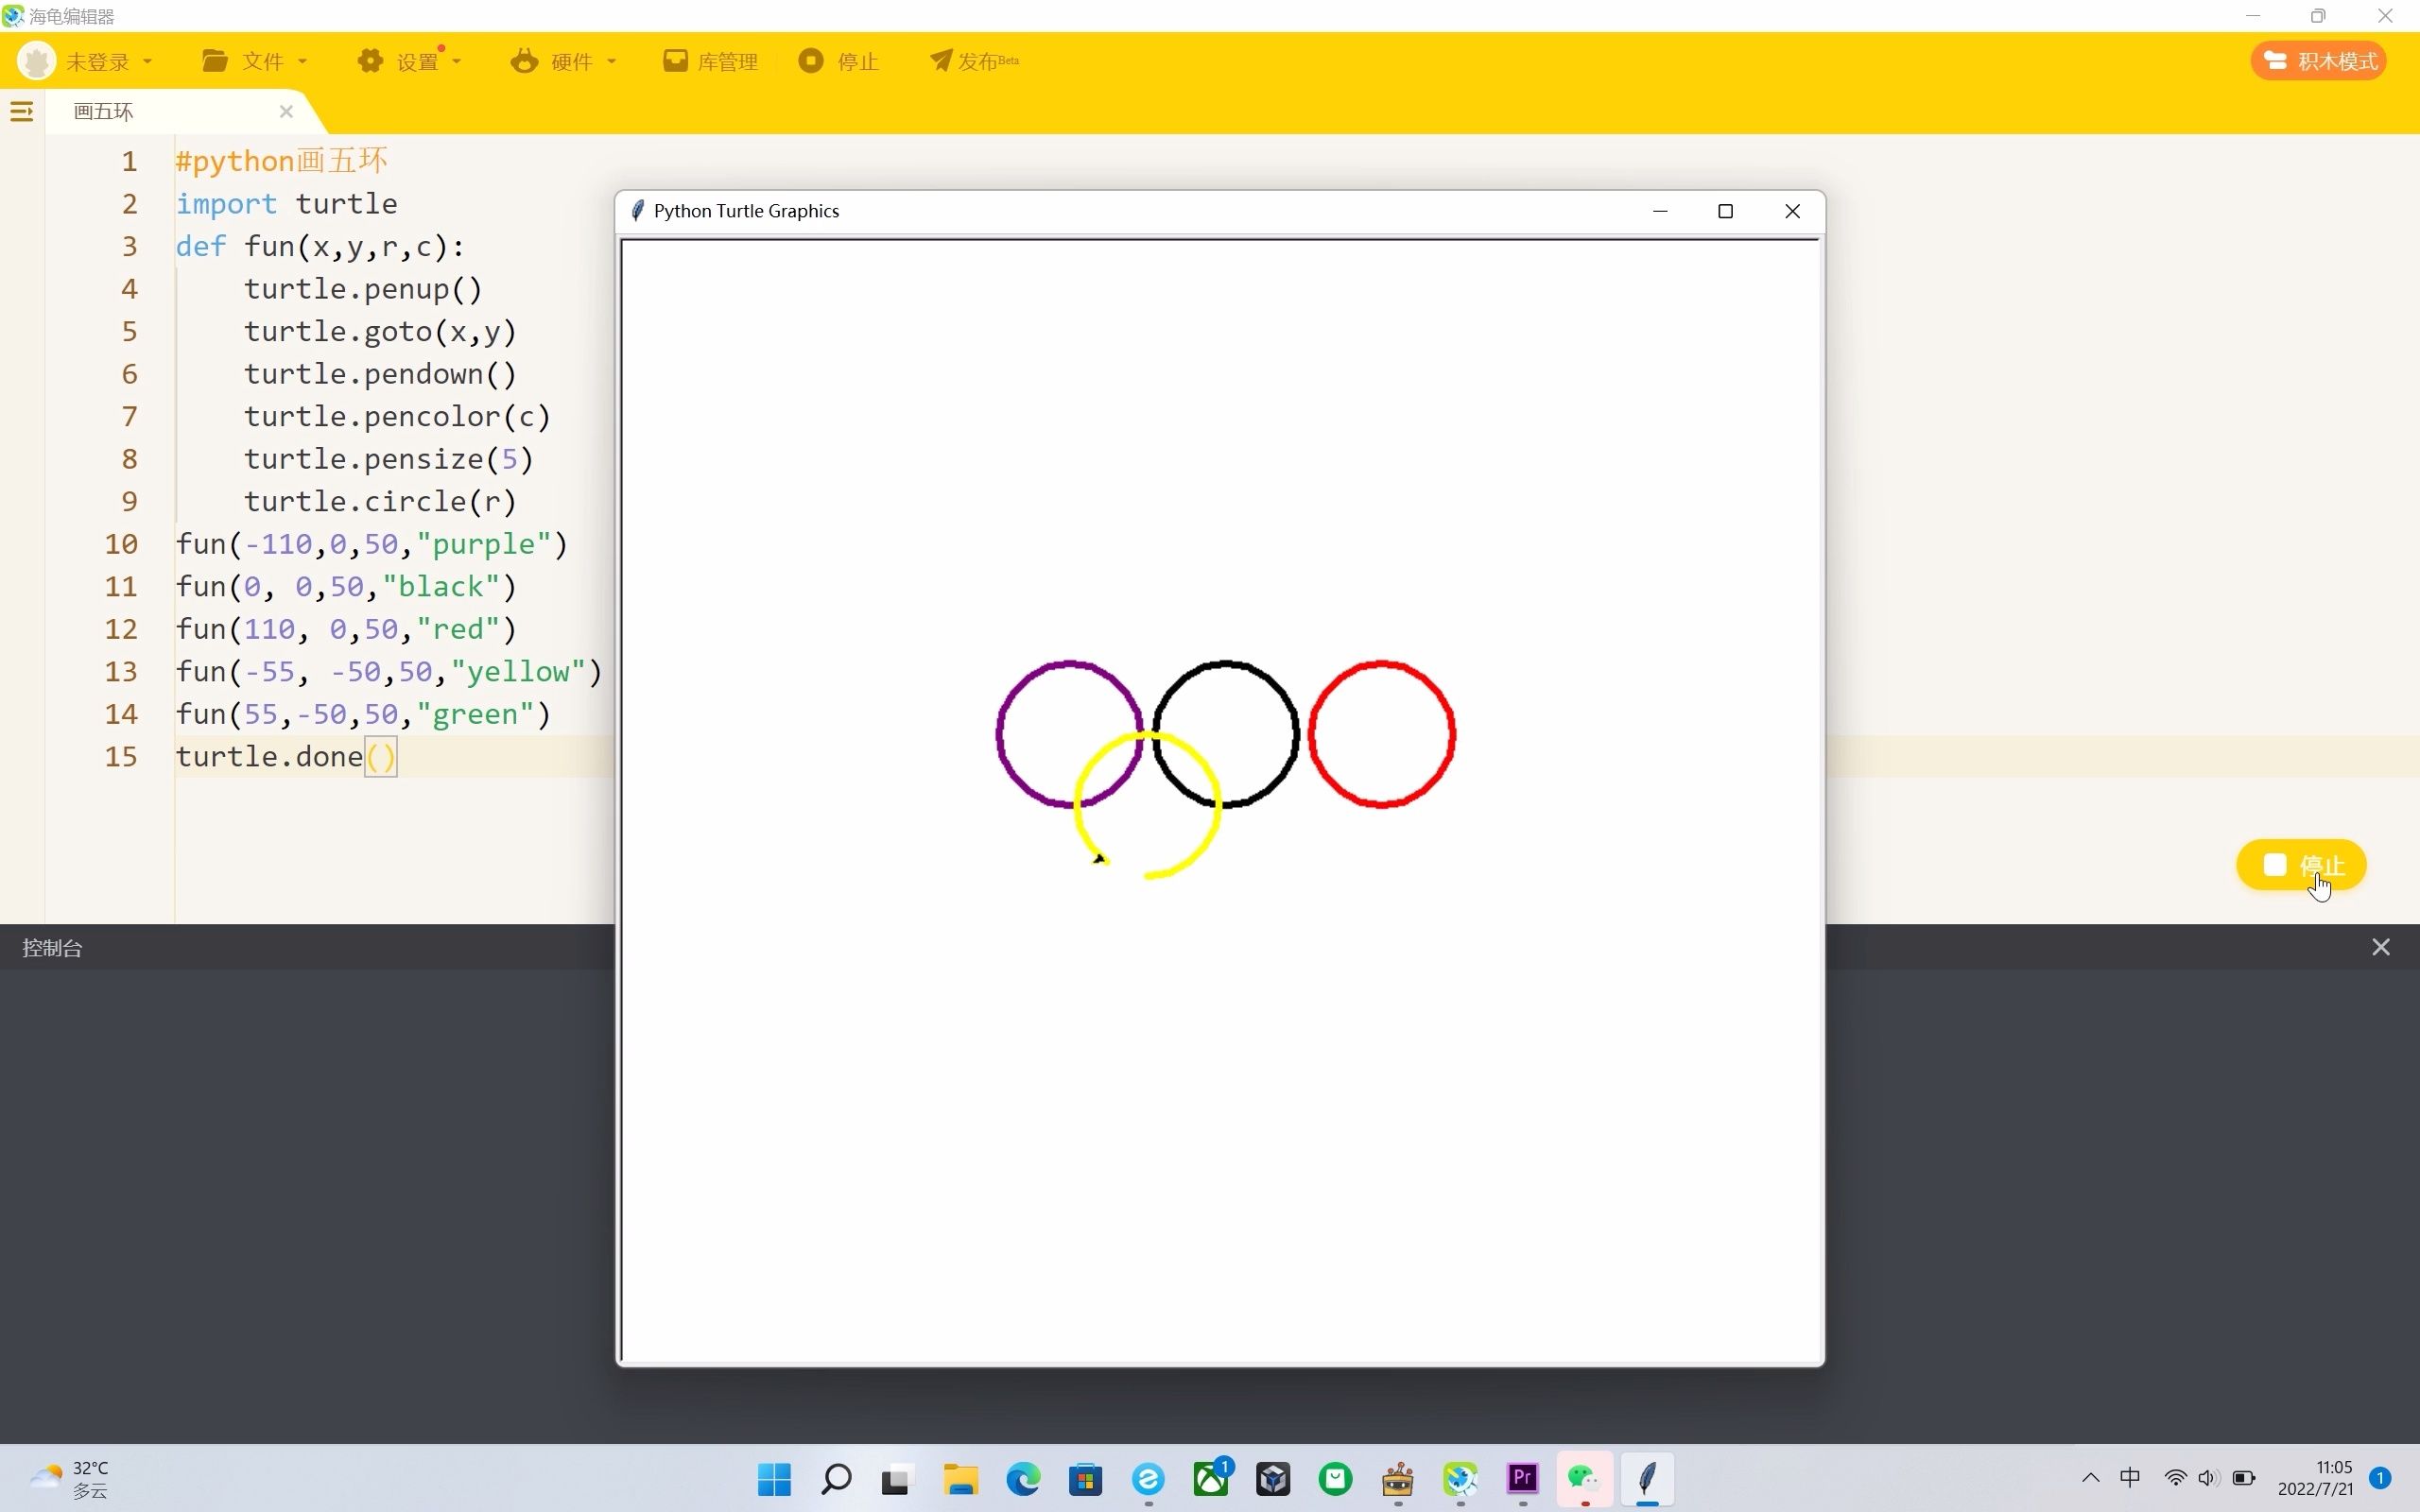Image resolution: width=2420 pixels, height=1512 pixels.
Task: Select the 画五环 file tab
Action: click(103, 111)
